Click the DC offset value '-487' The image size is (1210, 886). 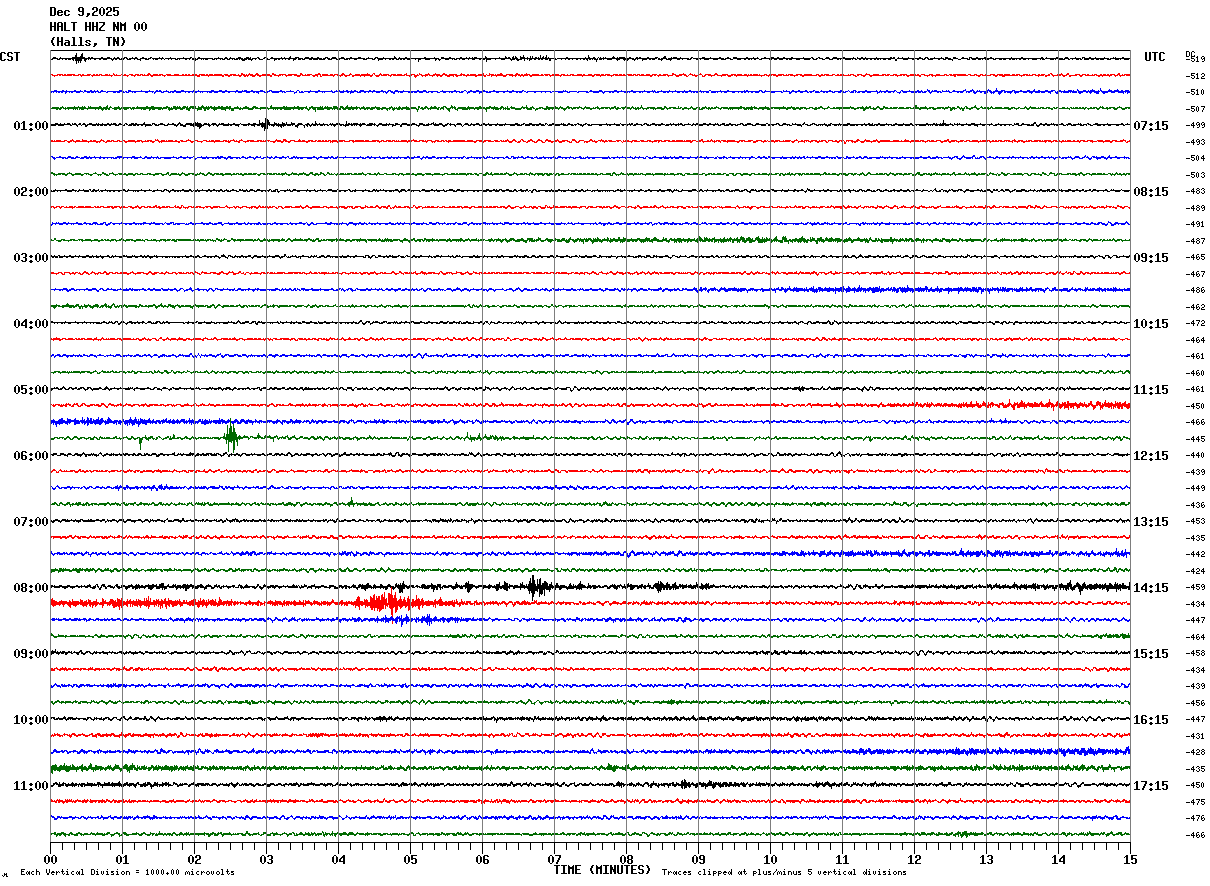[x=1195, y=241]
